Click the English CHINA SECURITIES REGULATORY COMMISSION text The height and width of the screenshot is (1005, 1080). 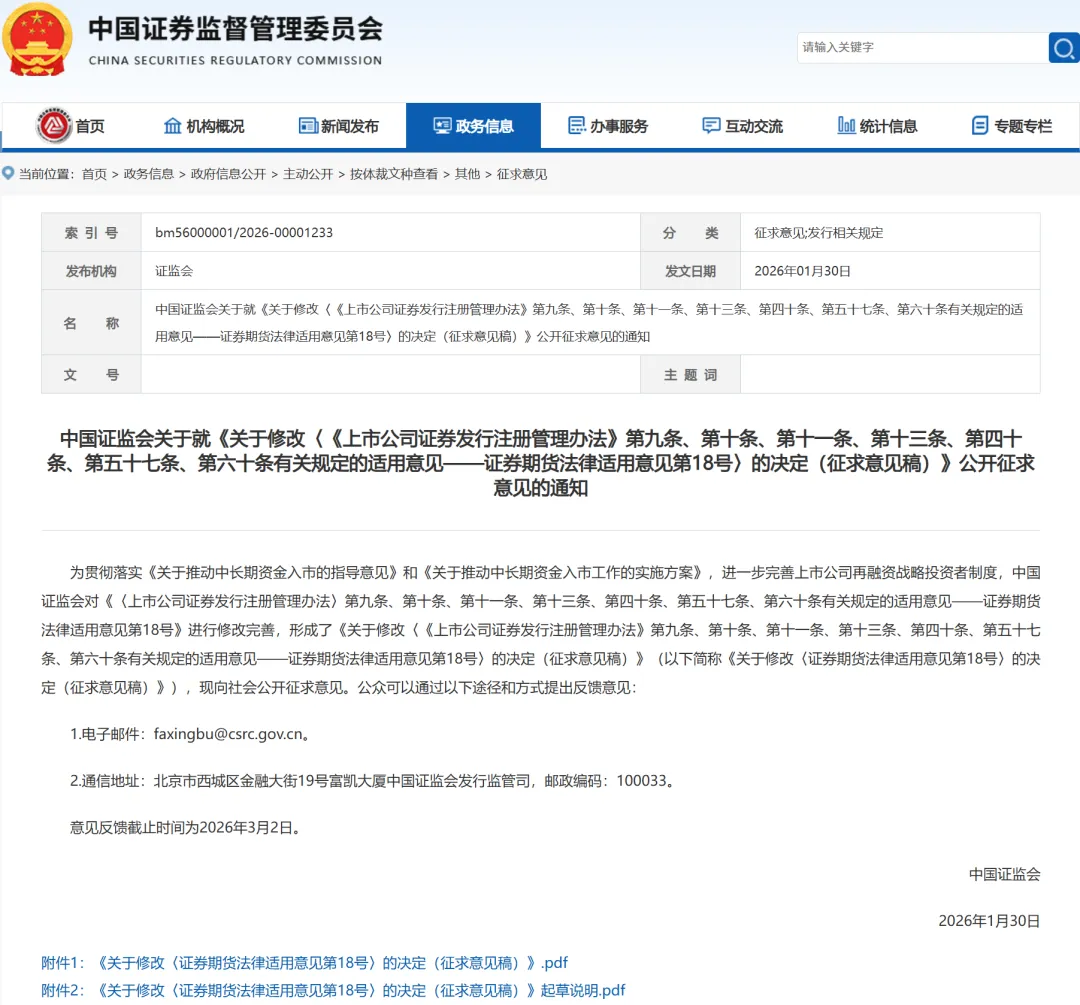[x=235, y=61]
